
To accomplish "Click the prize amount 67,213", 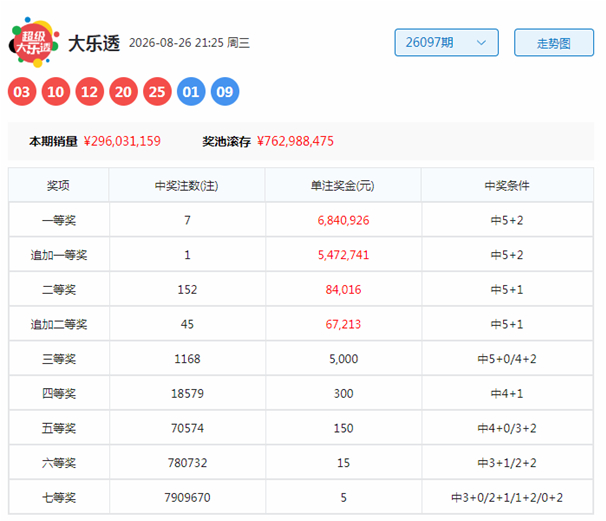I will coord(343,324).
